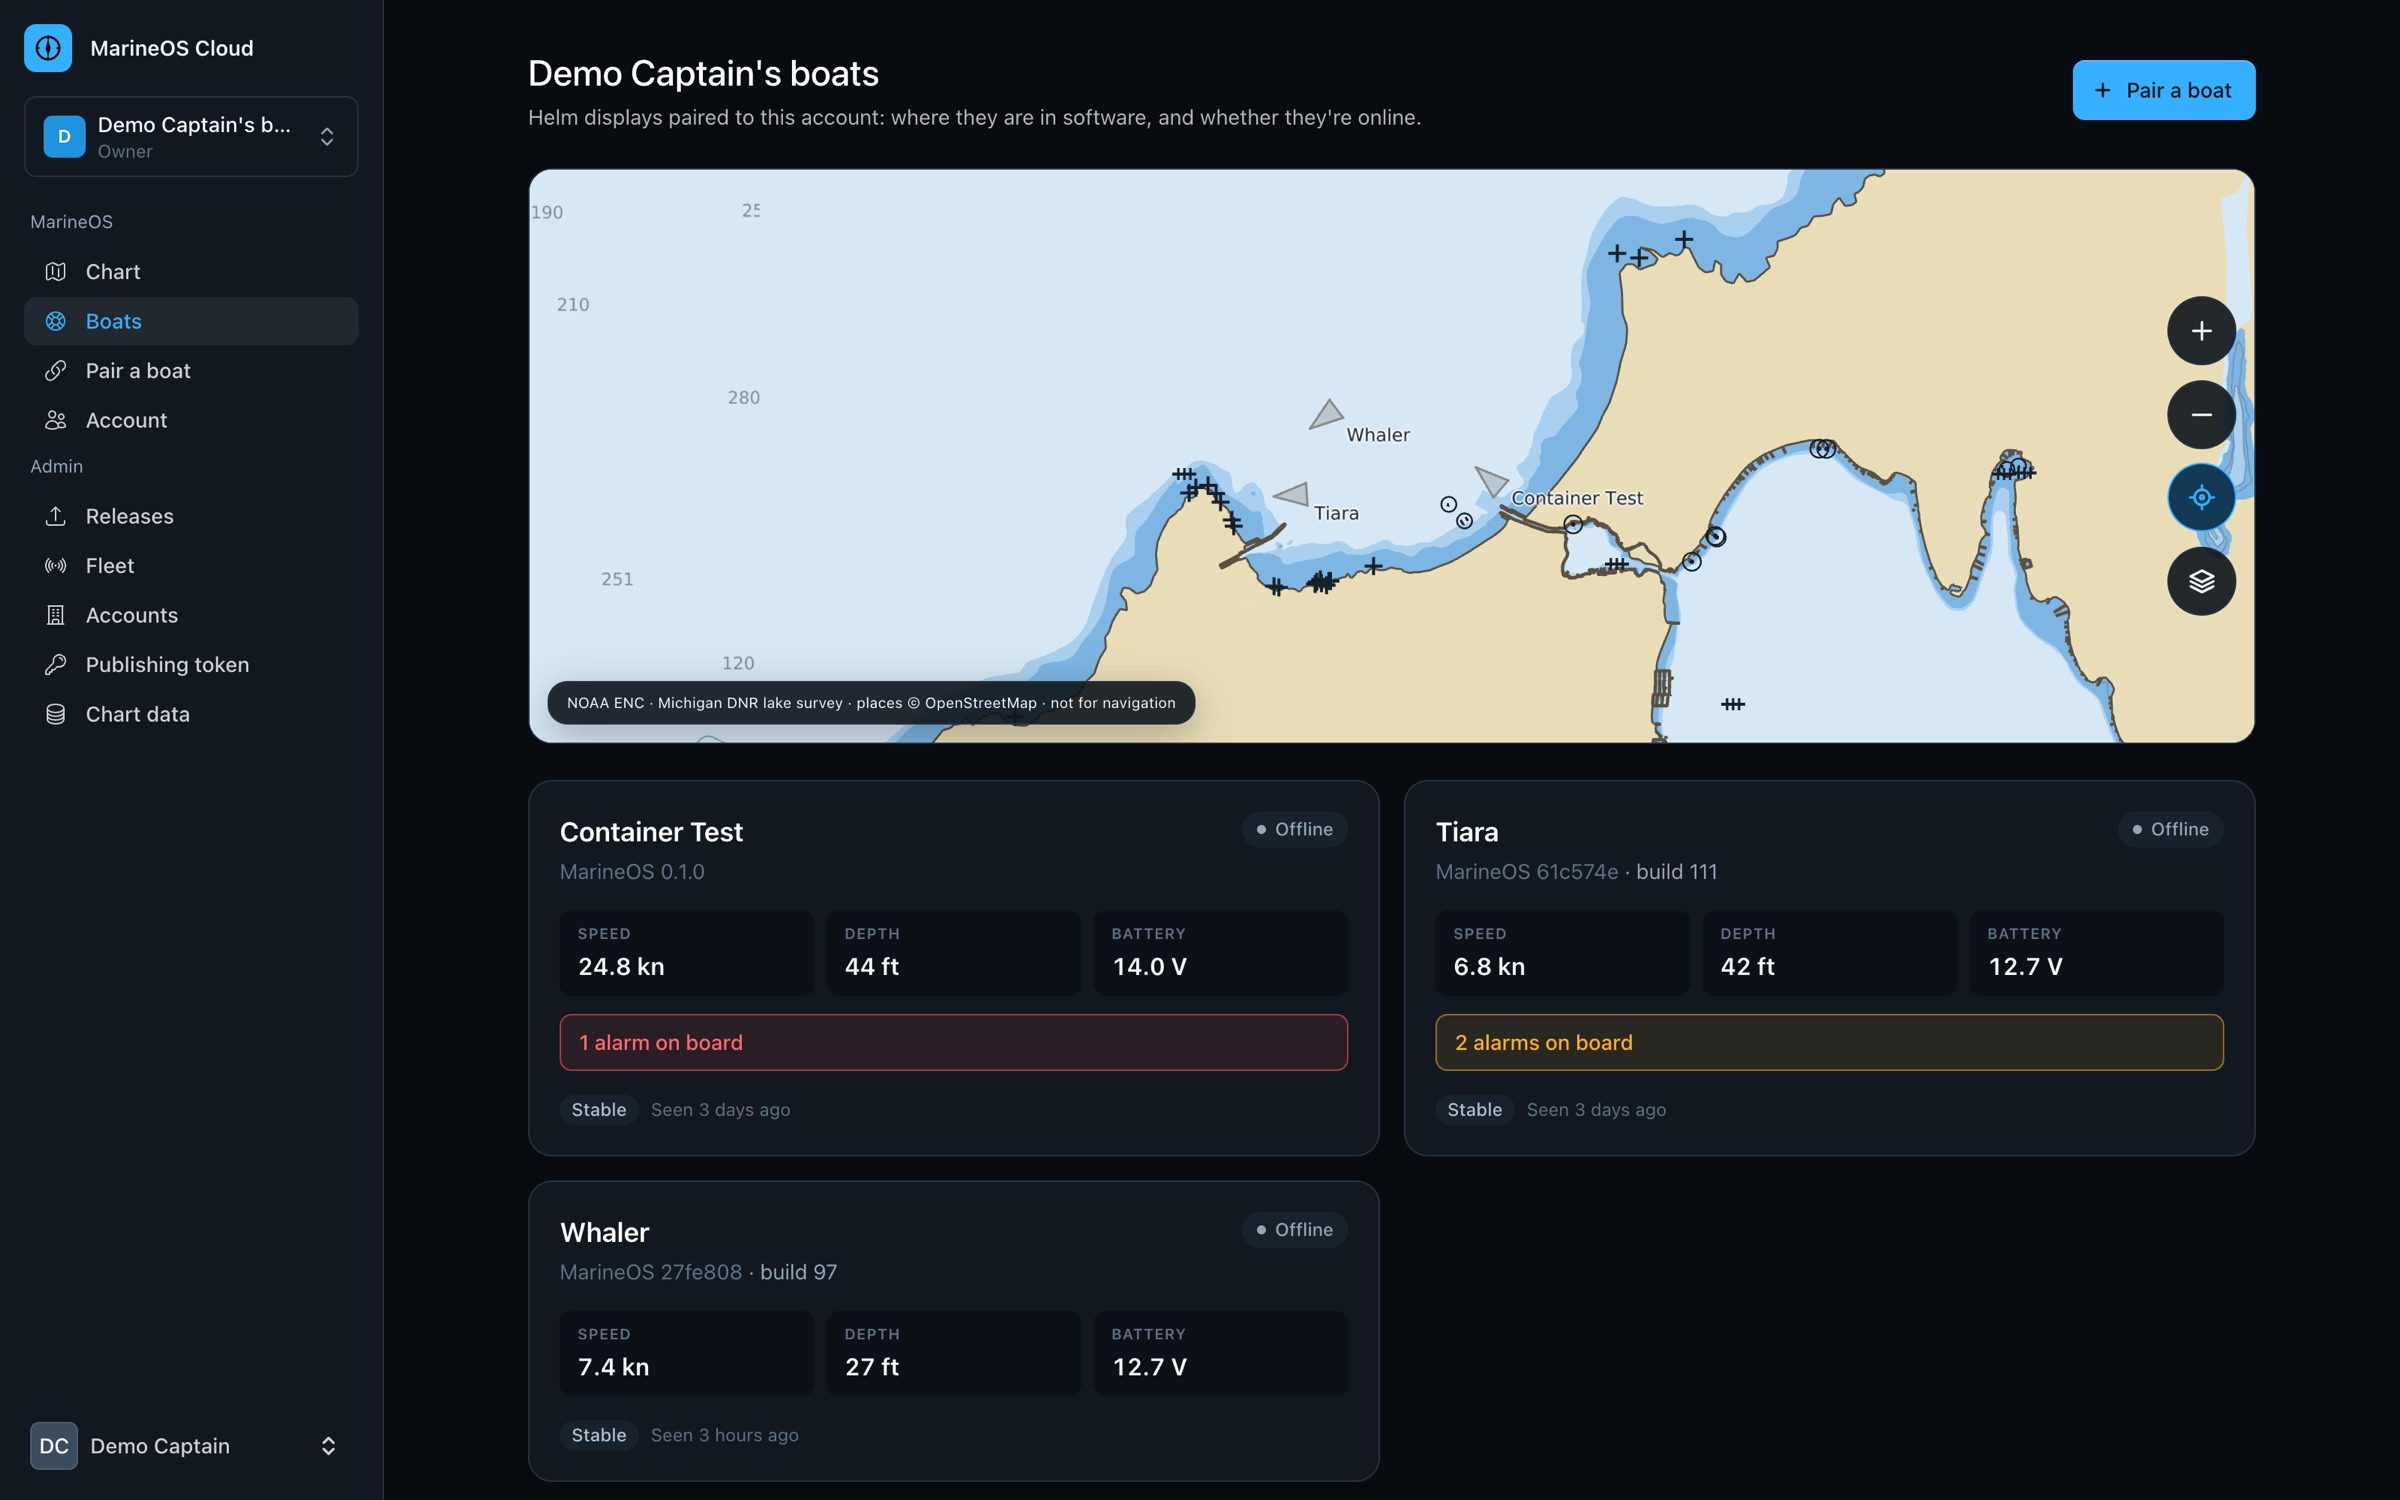Image resolution: width=2400 pixels, height=1500 pixels.
Task: Click the 6.8 kn speed value
Action: coord(1489,966)
